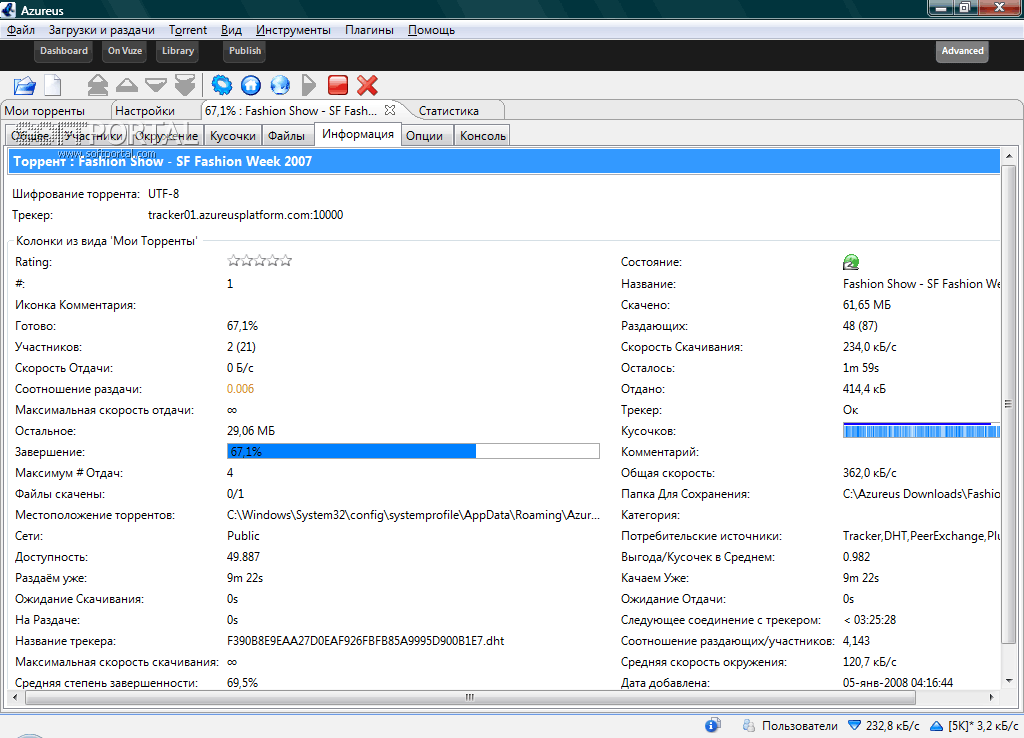
Task: Click the vertical scrollbar down arrow
Action: [x=1008, y=681]
